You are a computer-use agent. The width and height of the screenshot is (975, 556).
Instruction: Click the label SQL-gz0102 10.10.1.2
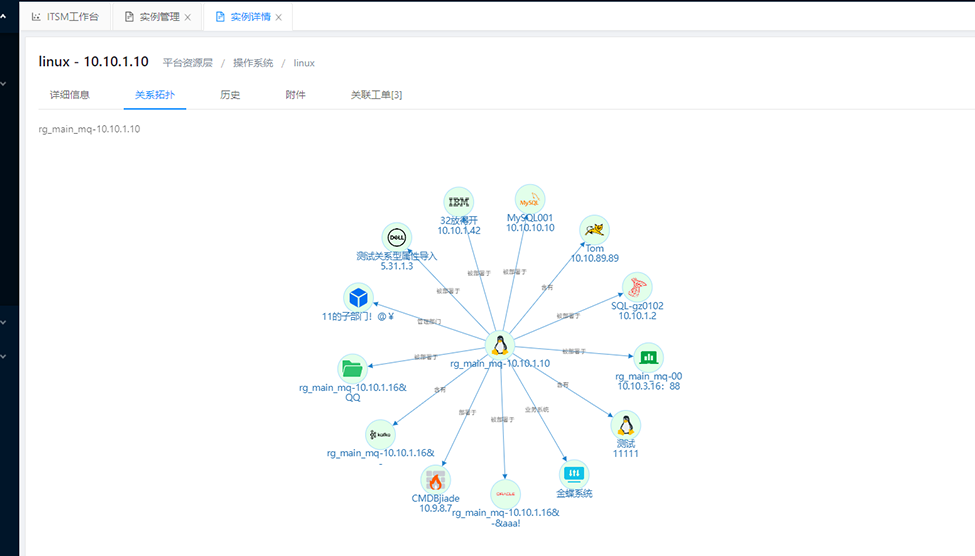click(637, 311)
